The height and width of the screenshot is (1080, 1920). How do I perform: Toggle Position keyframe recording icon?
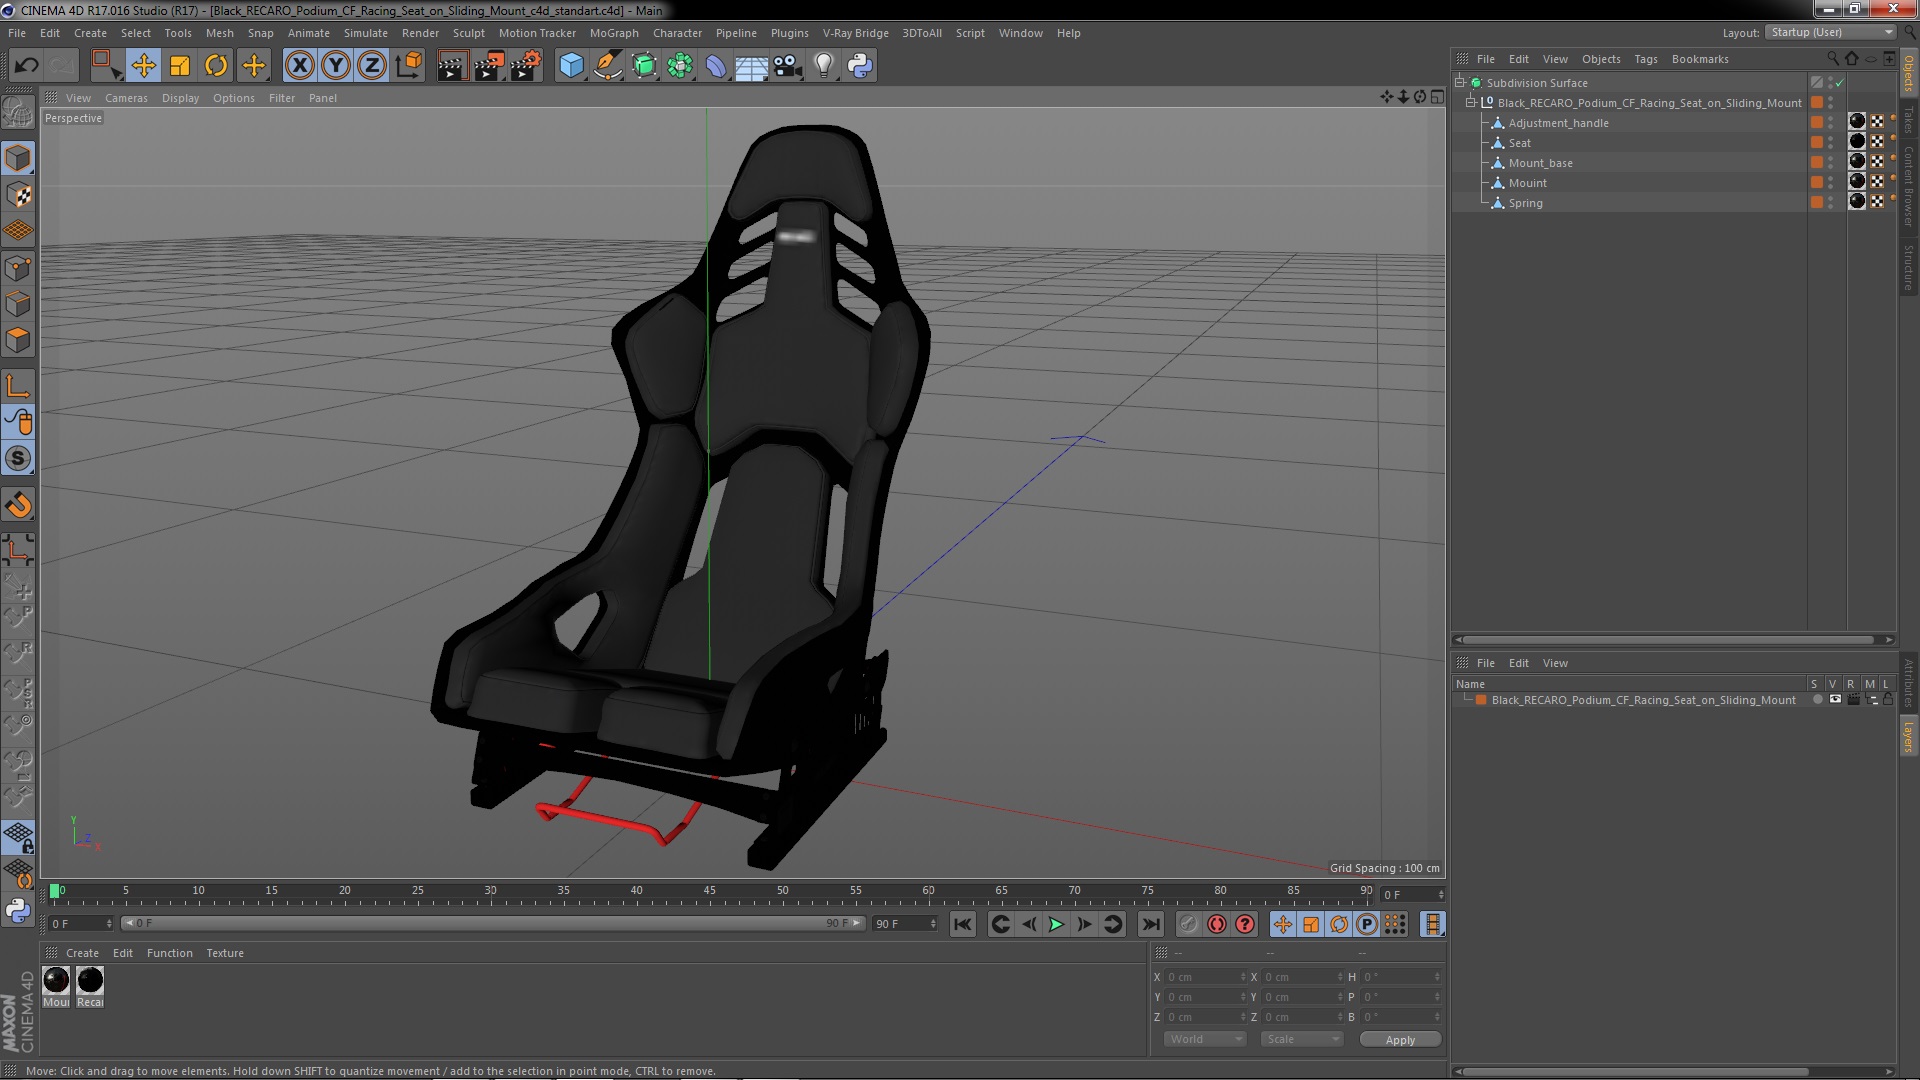(x=1283, y=925)
